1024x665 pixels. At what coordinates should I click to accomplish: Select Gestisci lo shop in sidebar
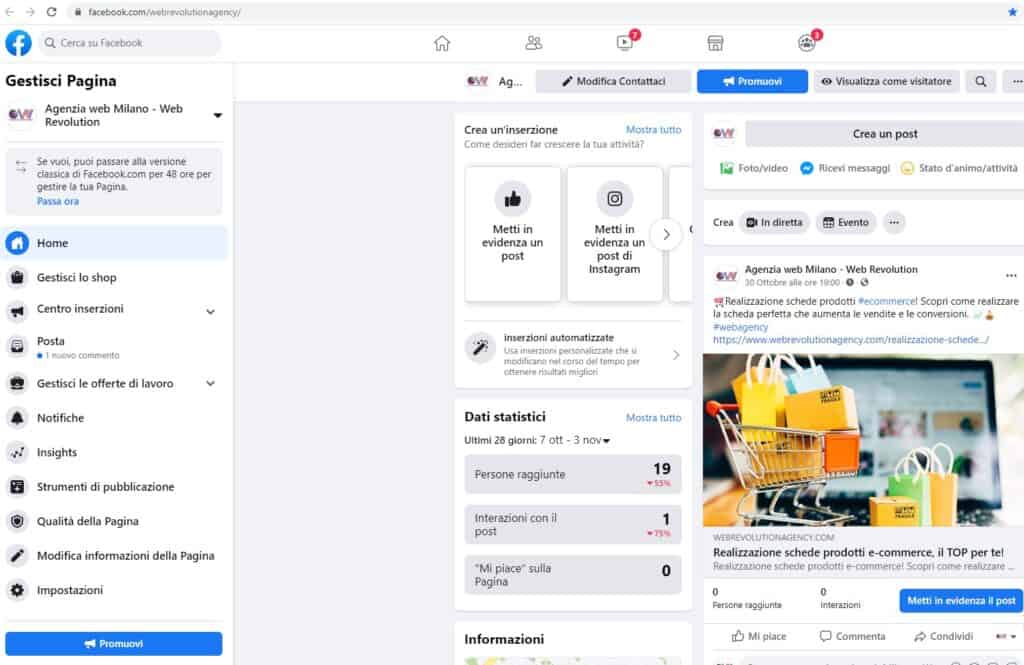[x=116, y=278]
